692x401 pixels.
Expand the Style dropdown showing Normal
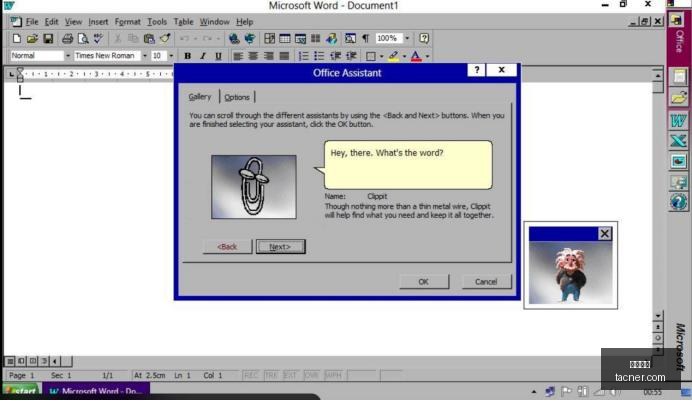coord(68,56)
